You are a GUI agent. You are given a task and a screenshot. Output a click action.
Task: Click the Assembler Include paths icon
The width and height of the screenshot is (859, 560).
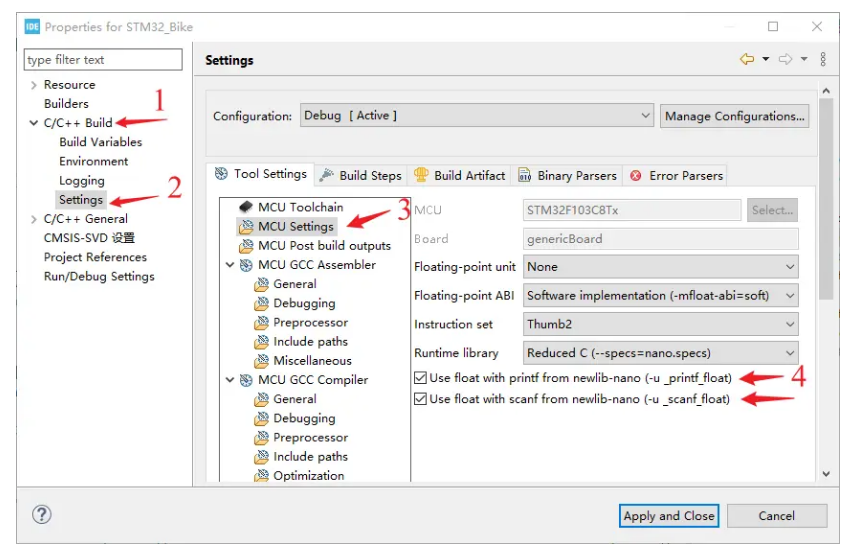tap(261, 341)
